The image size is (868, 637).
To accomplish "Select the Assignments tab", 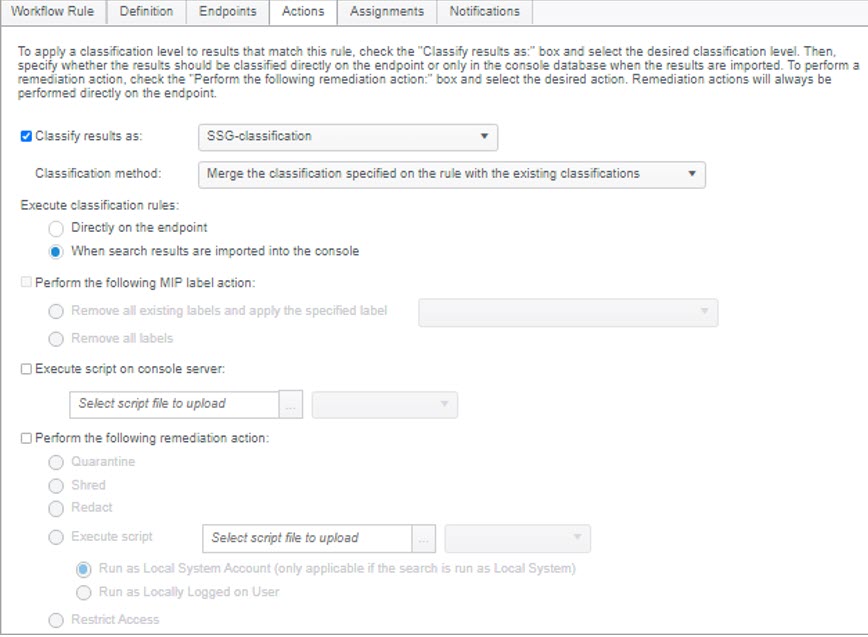I will point(387,12).
